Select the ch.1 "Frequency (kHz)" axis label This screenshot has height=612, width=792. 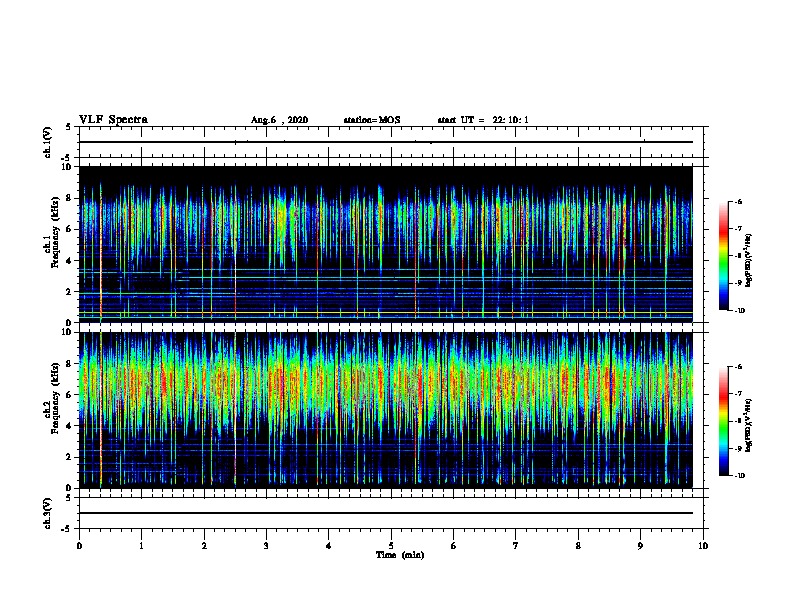(x=55, y=232)
